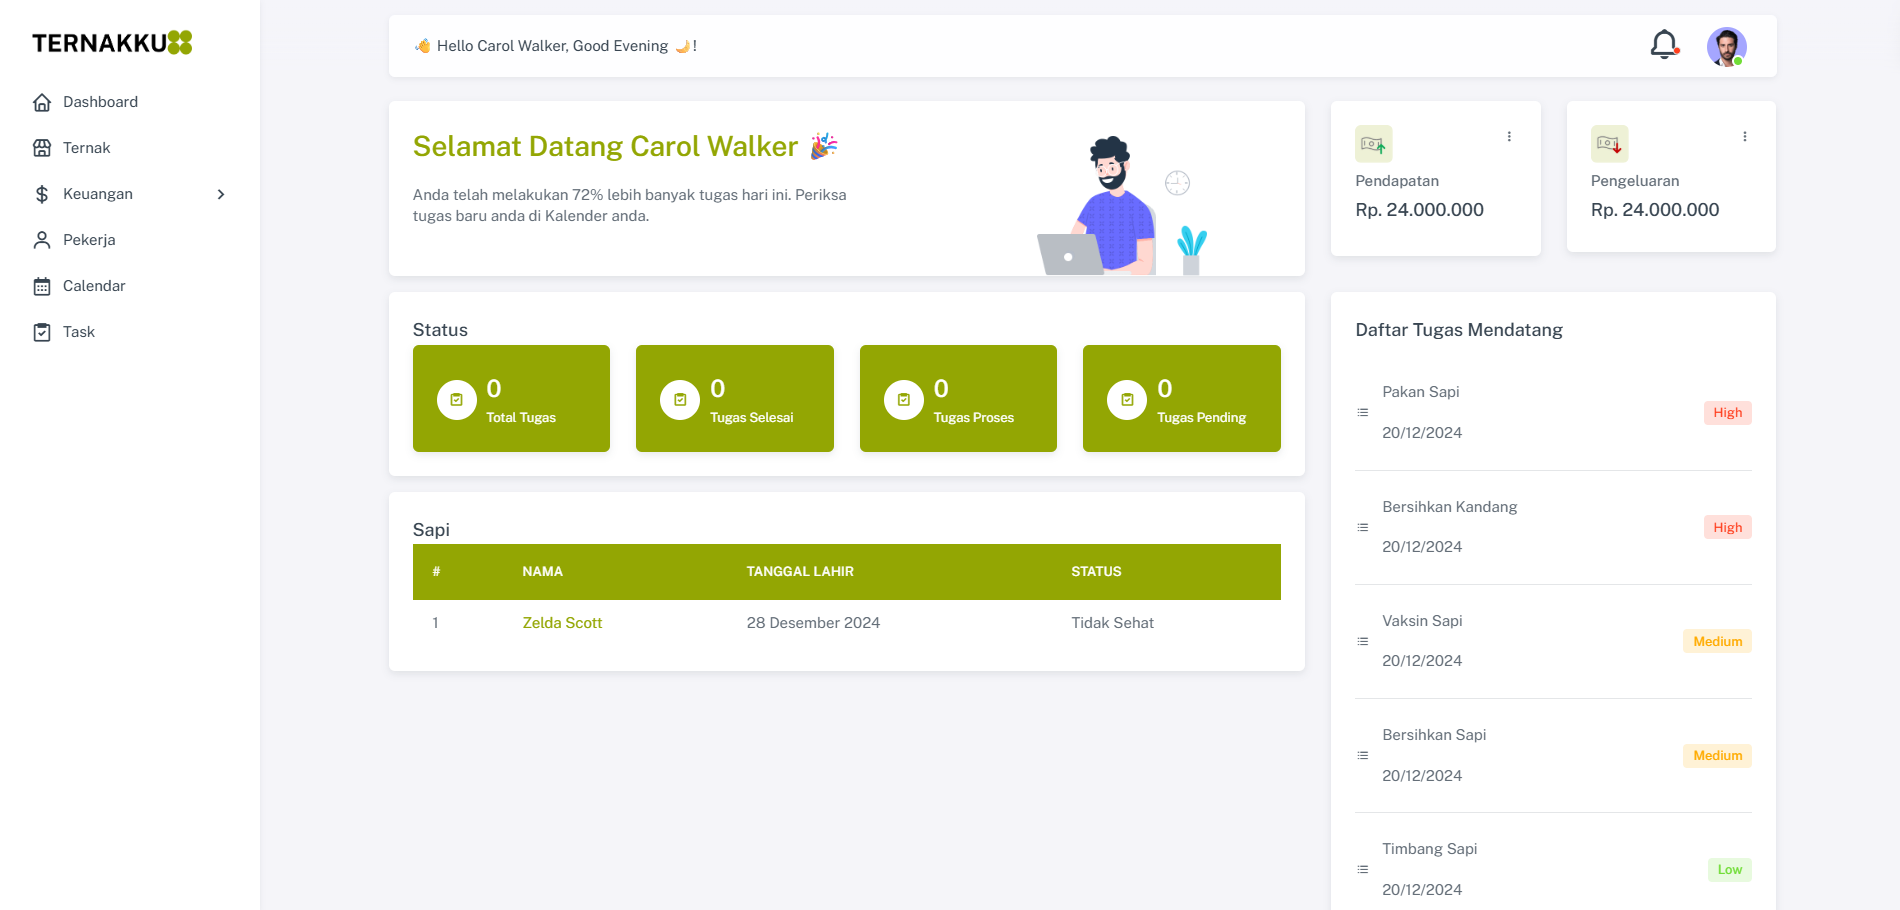Expand the Keuangan submenu chevron

[221, 194]
